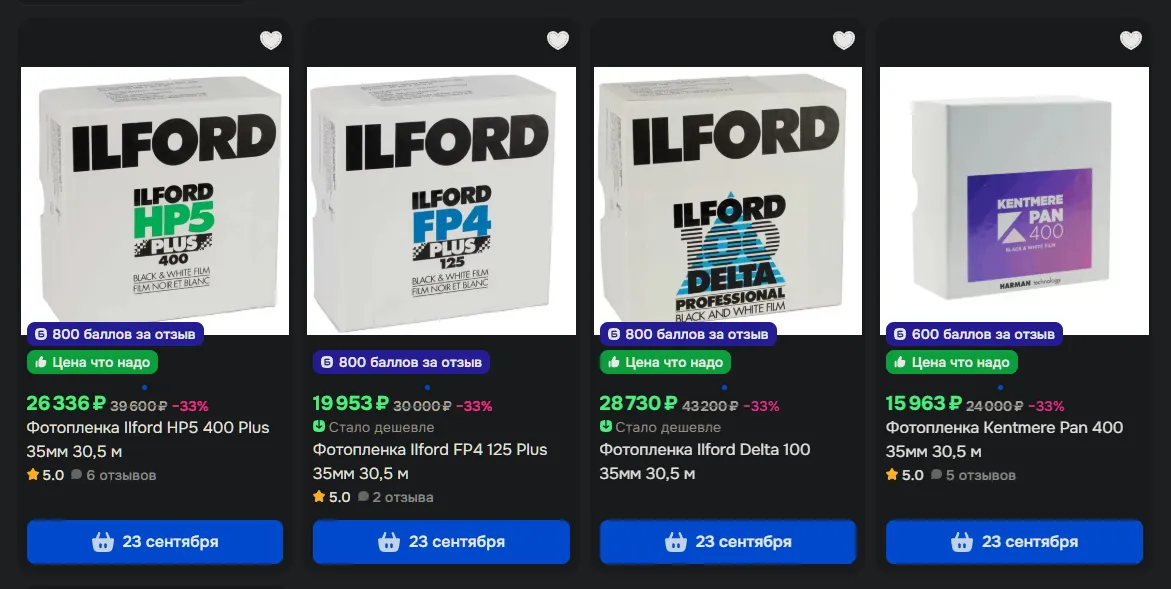Screen dimensions: 1171x589
Task: Open 'Фотопленка Ilford FP4 125 Plus' title link
Action: click(430, 461)
